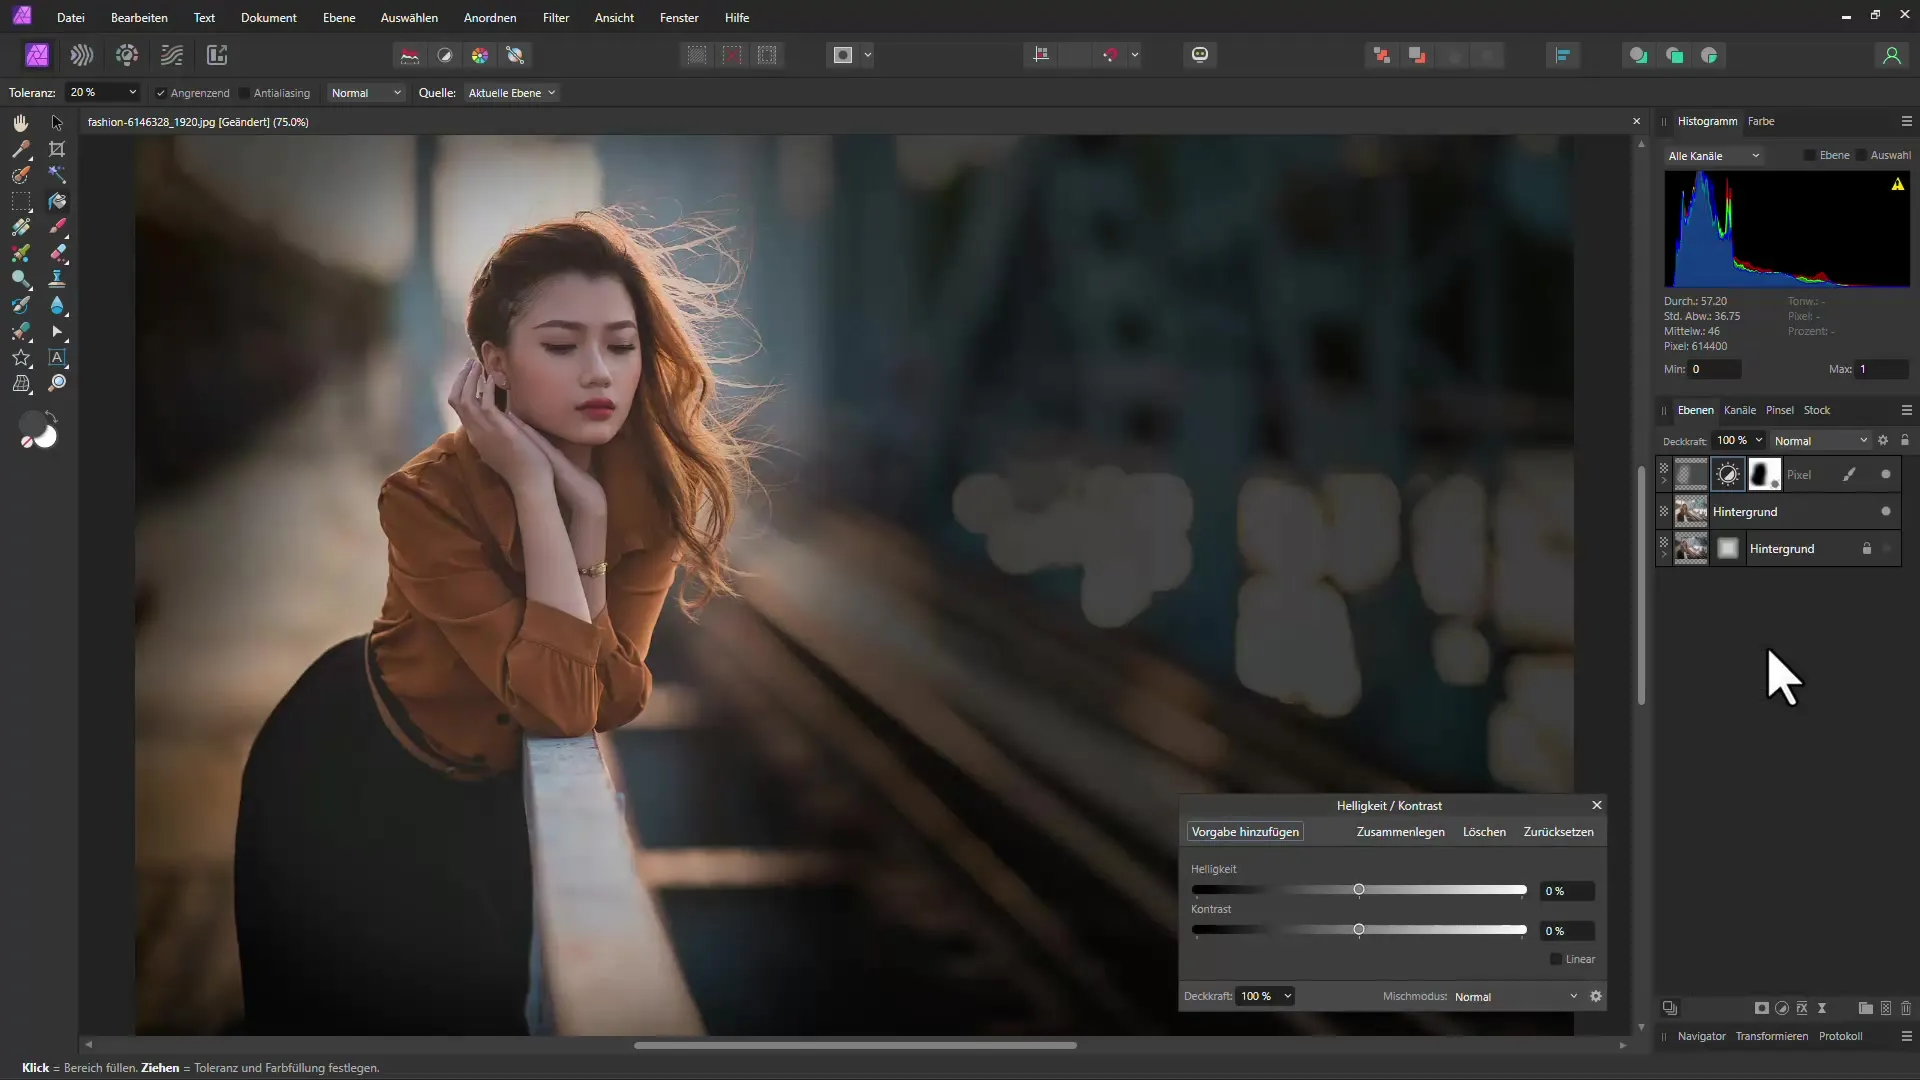1920x1080 pixels.
Task: Open Deckkraft dropdown in Helligkeit dialog
Action: [x=1288, y=996]
